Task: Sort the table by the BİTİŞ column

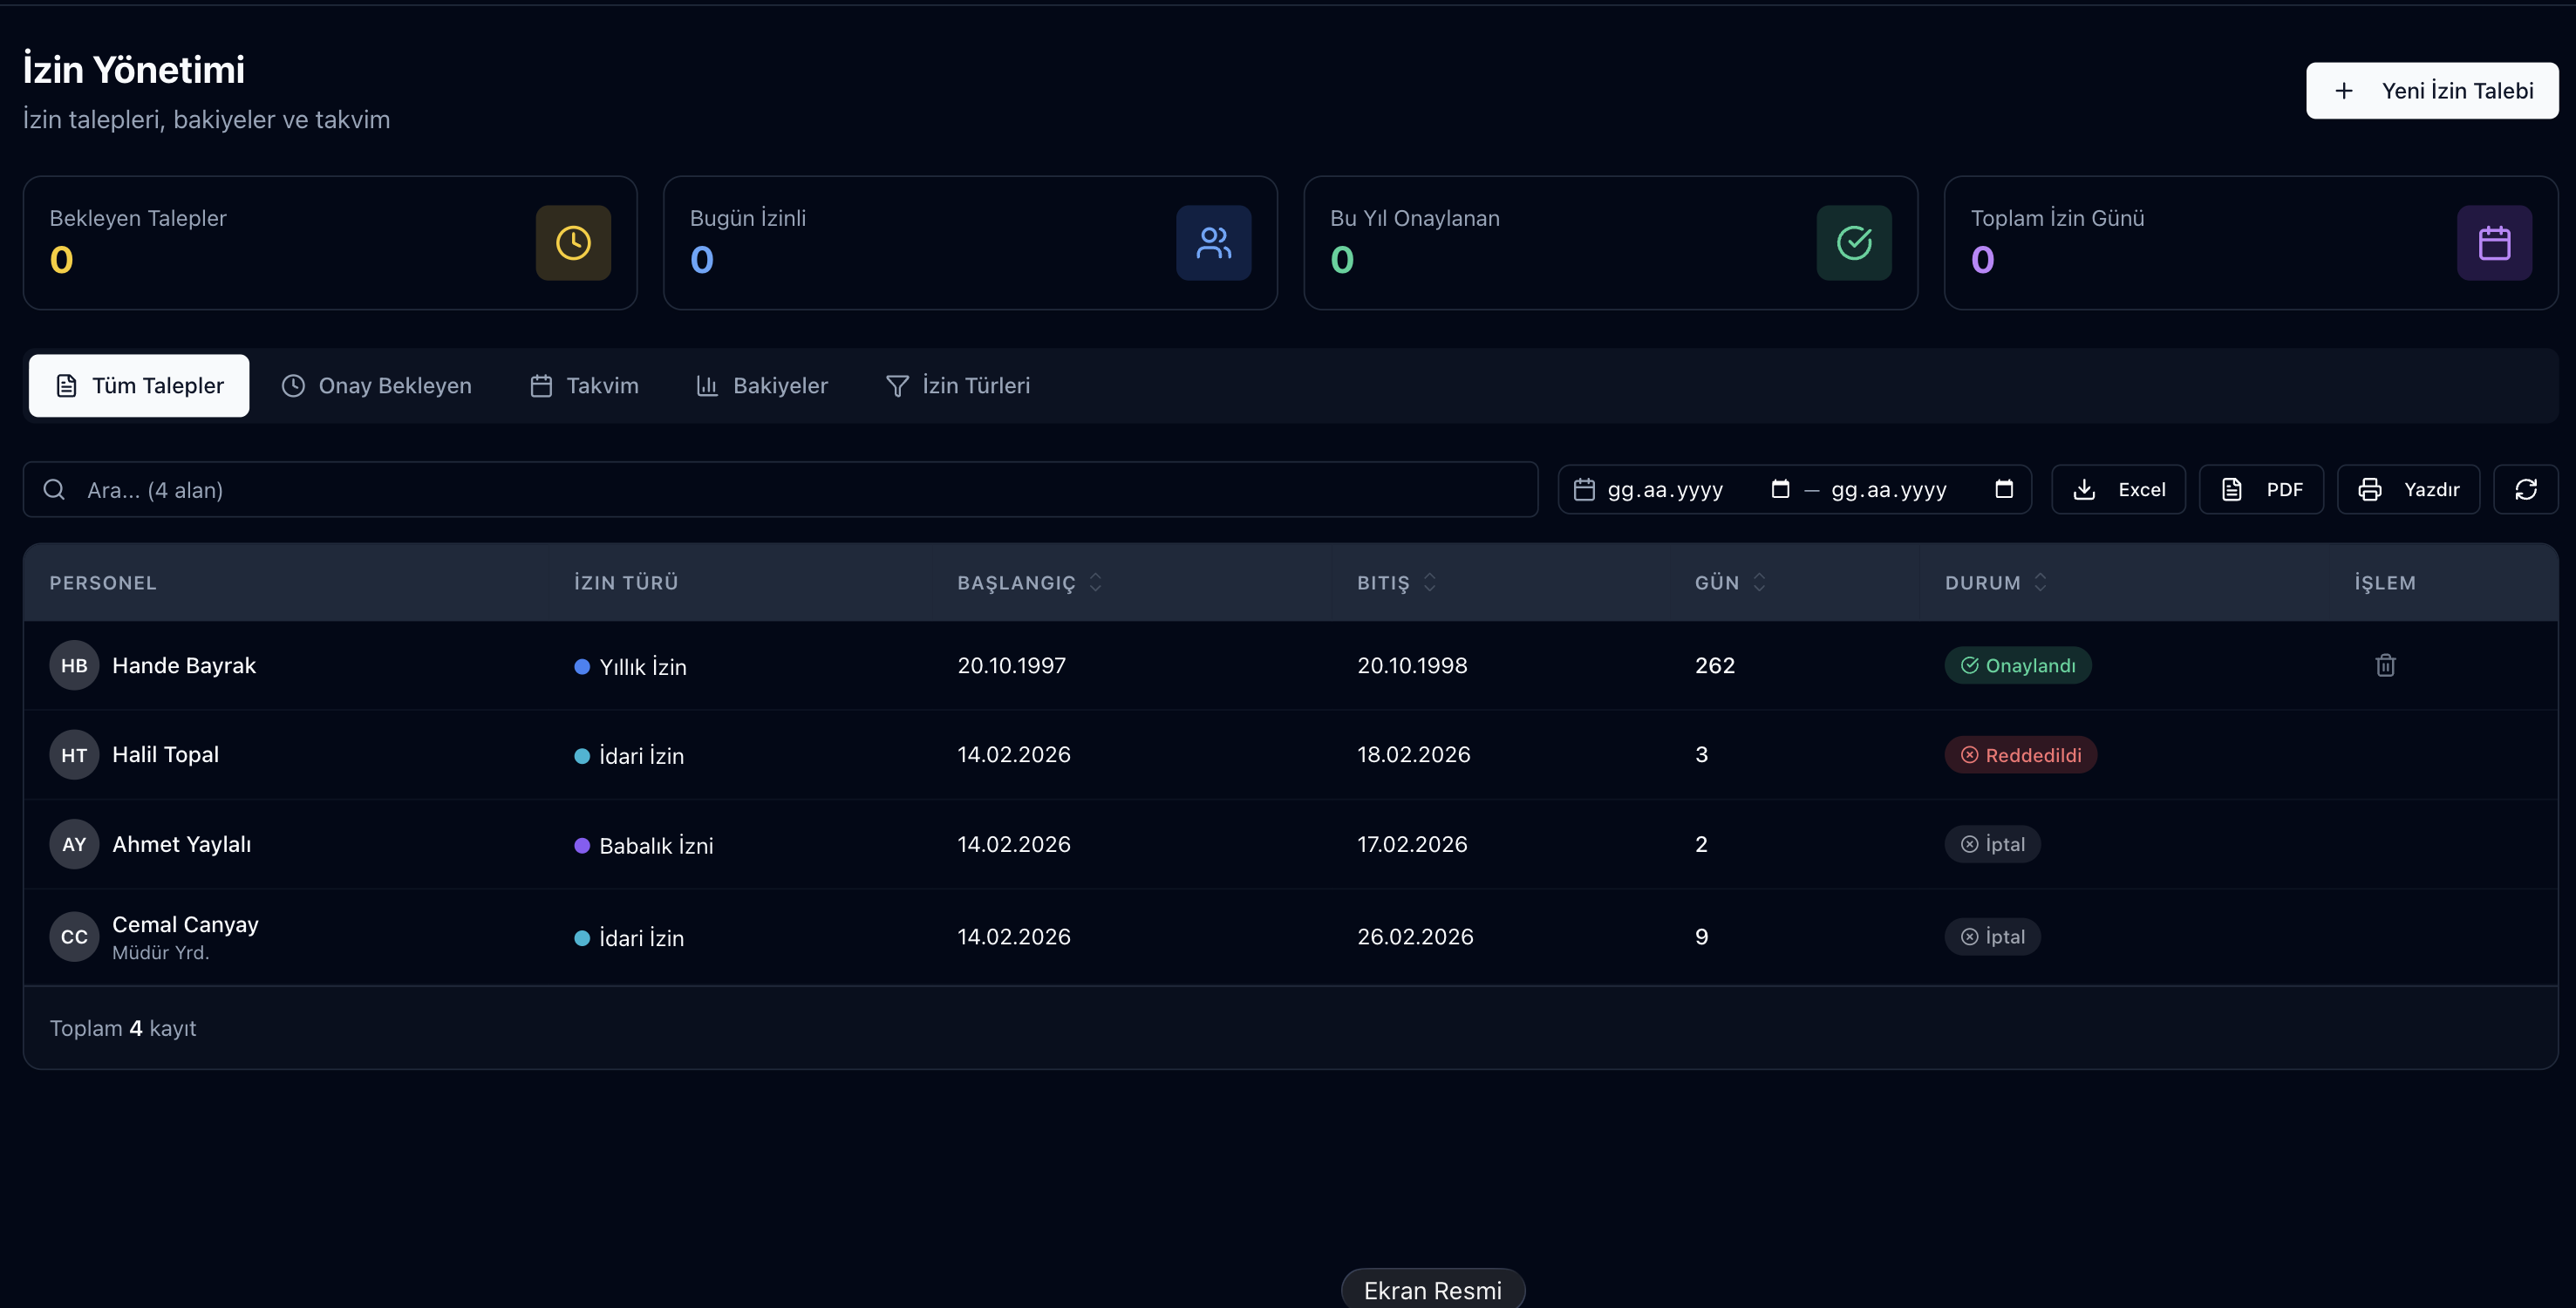Action: 1397,582
